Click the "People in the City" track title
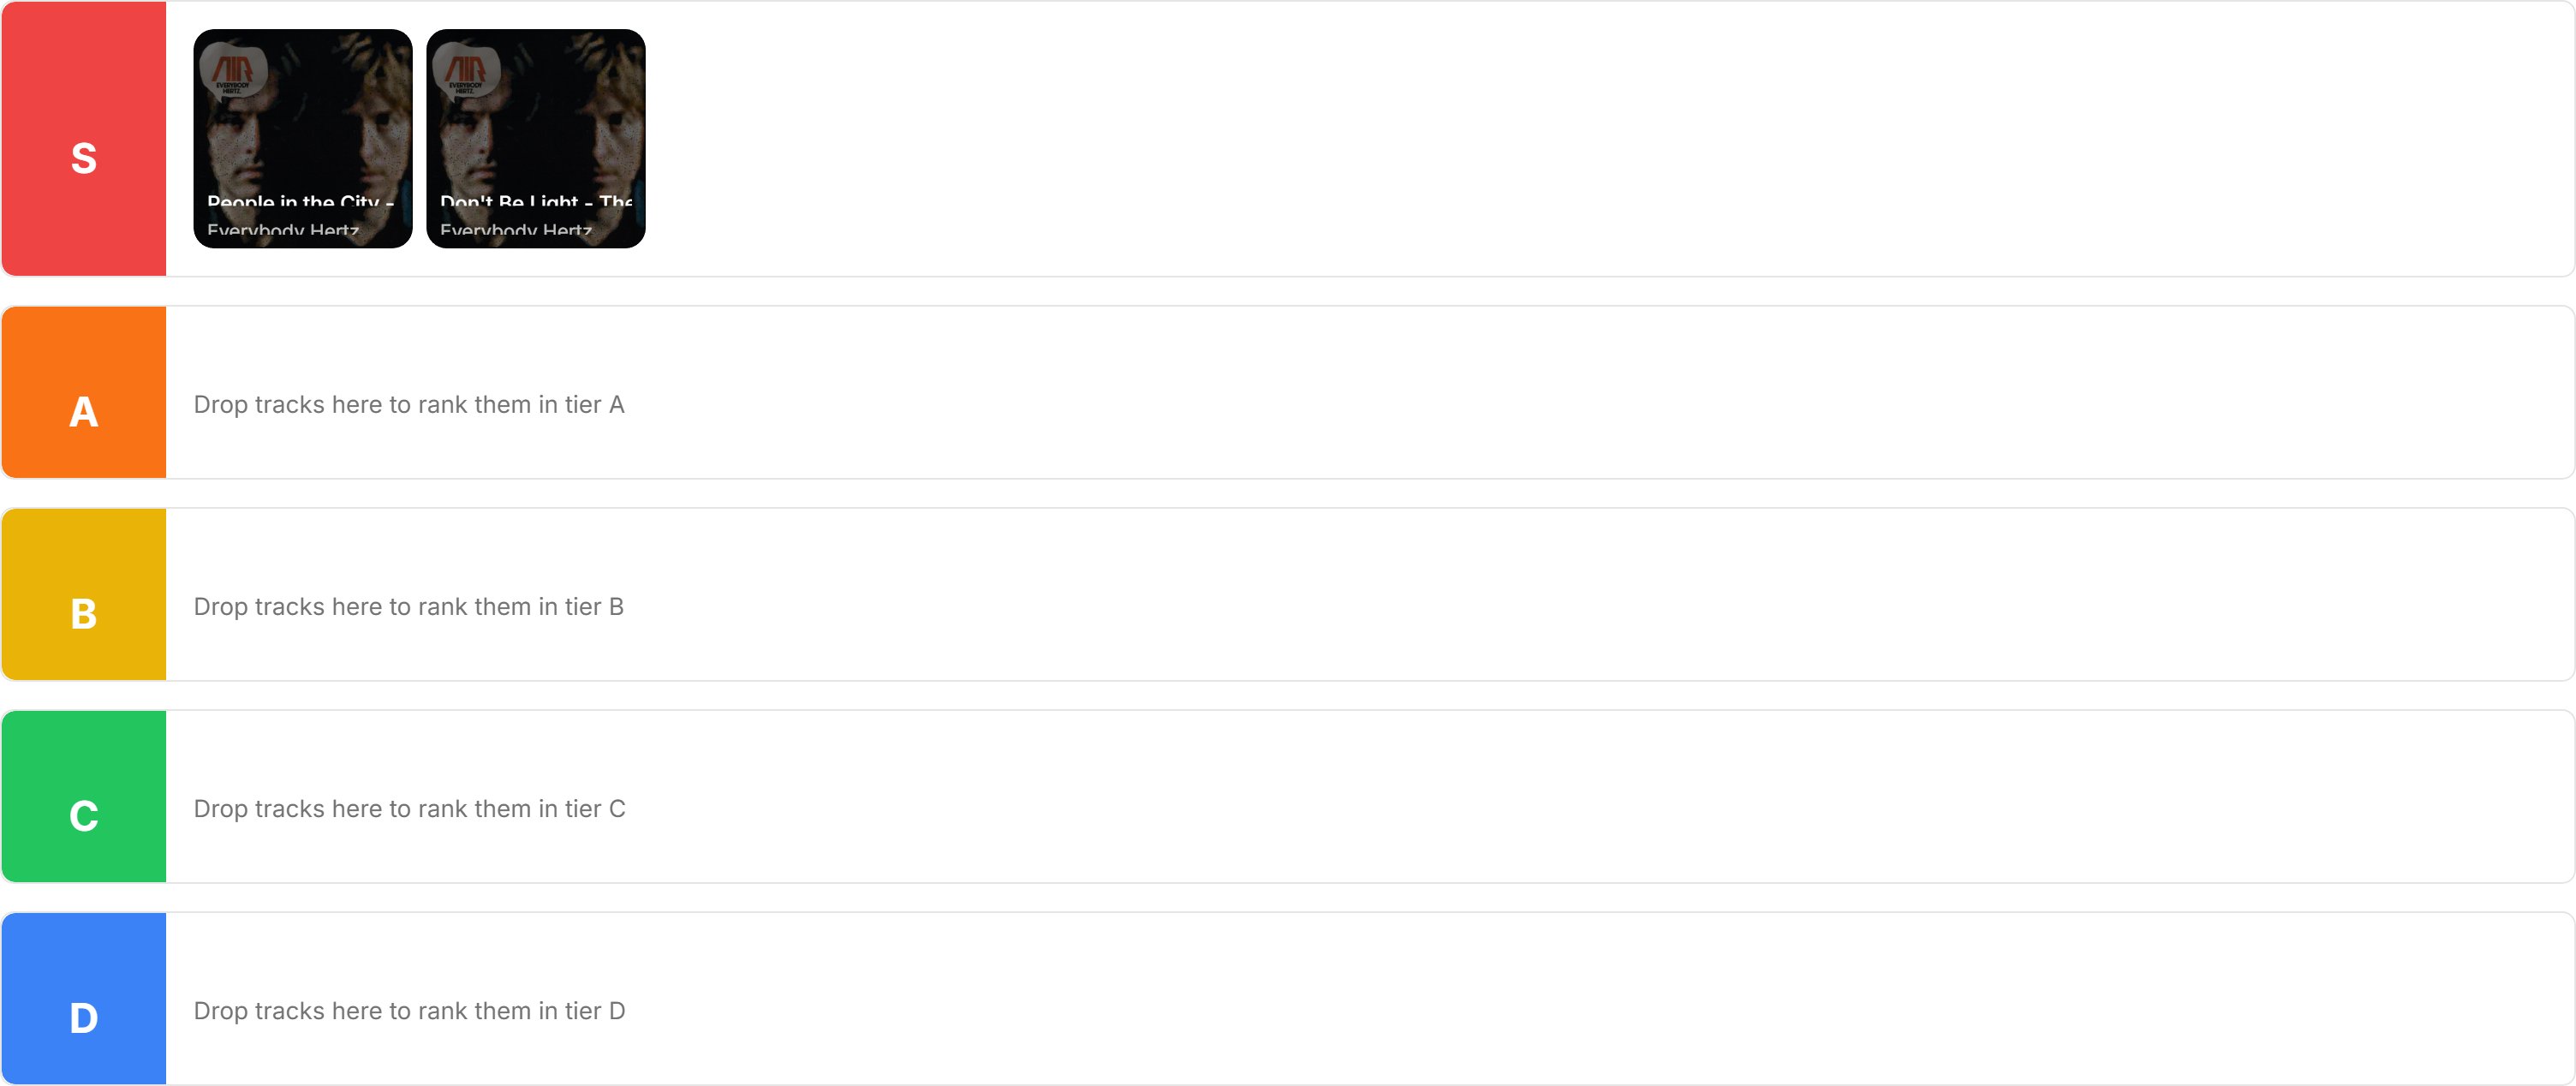Viewport: 2576px width, 1086px height. (300, 203)
